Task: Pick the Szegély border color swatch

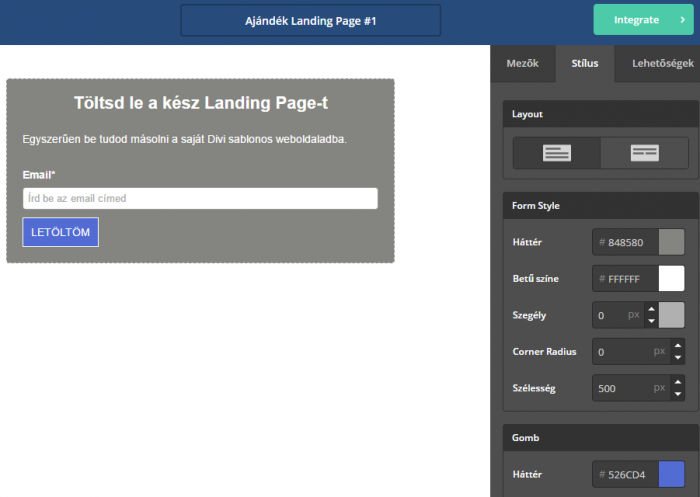Action: point(672,315)
